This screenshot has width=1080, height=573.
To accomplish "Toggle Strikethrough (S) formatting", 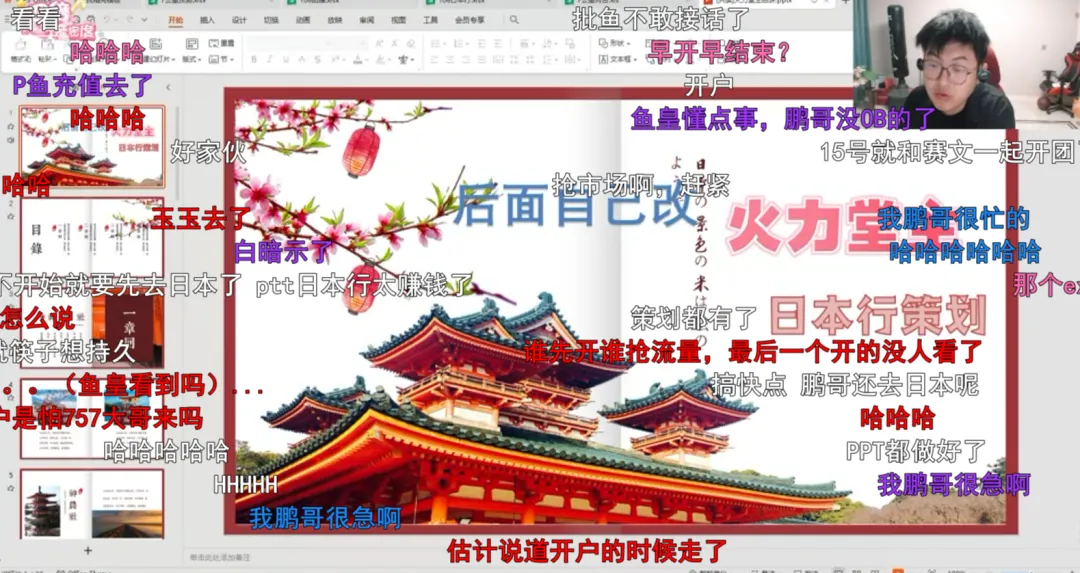I will pos(317,60).
